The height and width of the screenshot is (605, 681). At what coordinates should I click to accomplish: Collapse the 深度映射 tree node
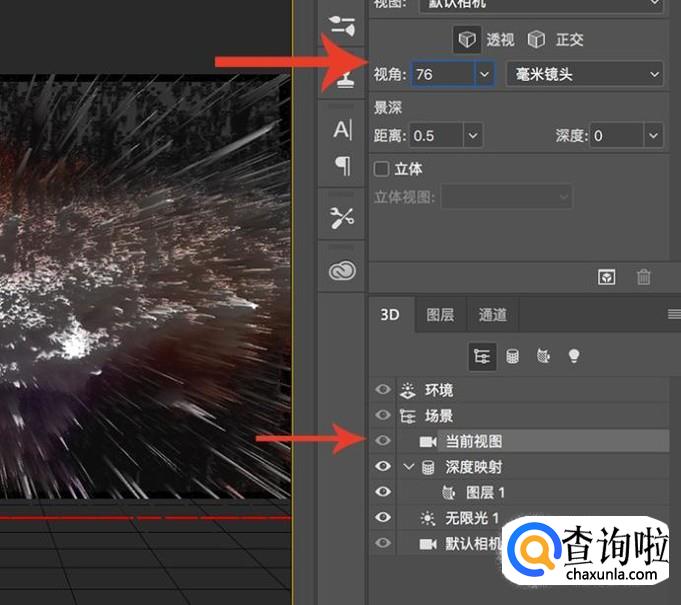(x=408, y=467)
